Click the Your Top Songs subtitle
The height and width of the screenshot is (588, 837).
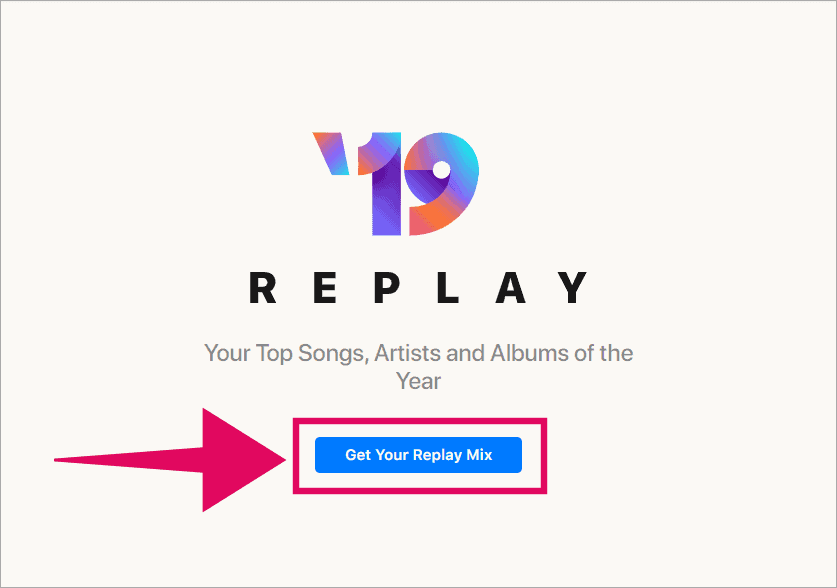[x=418, y=353]
